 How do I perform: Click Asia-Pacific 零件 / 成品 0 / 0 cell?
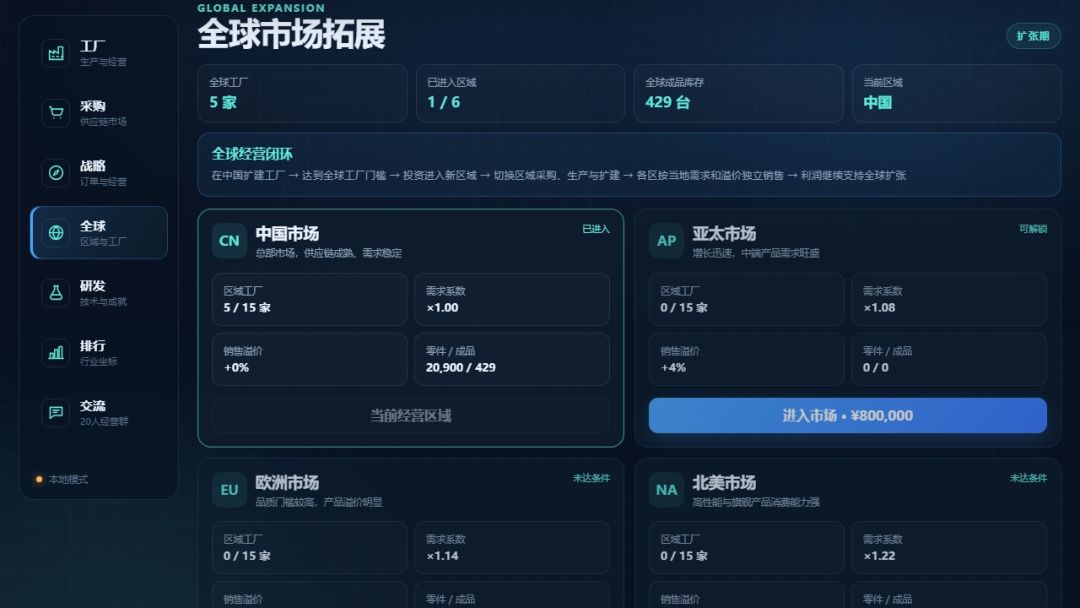(949, 359)
